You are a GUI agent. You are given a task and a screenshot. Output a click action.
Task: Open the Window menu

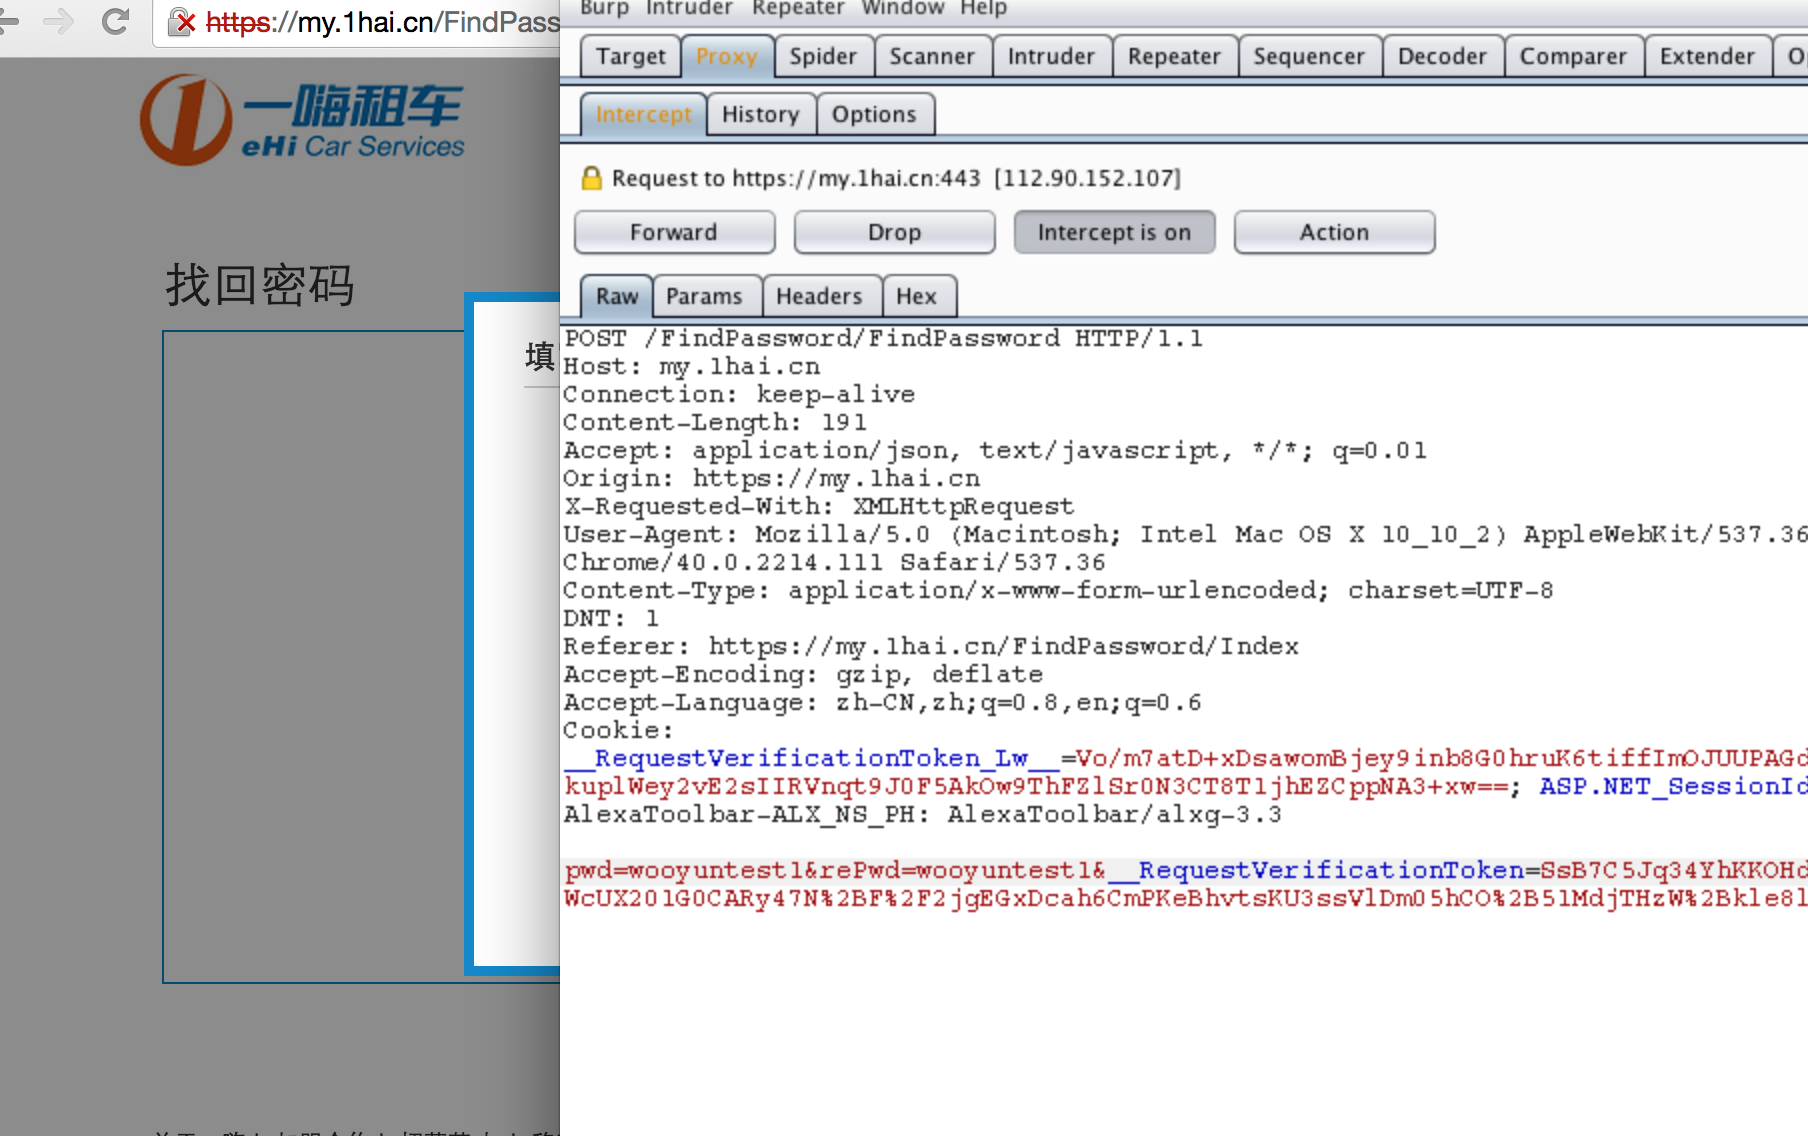pos(902,8)
